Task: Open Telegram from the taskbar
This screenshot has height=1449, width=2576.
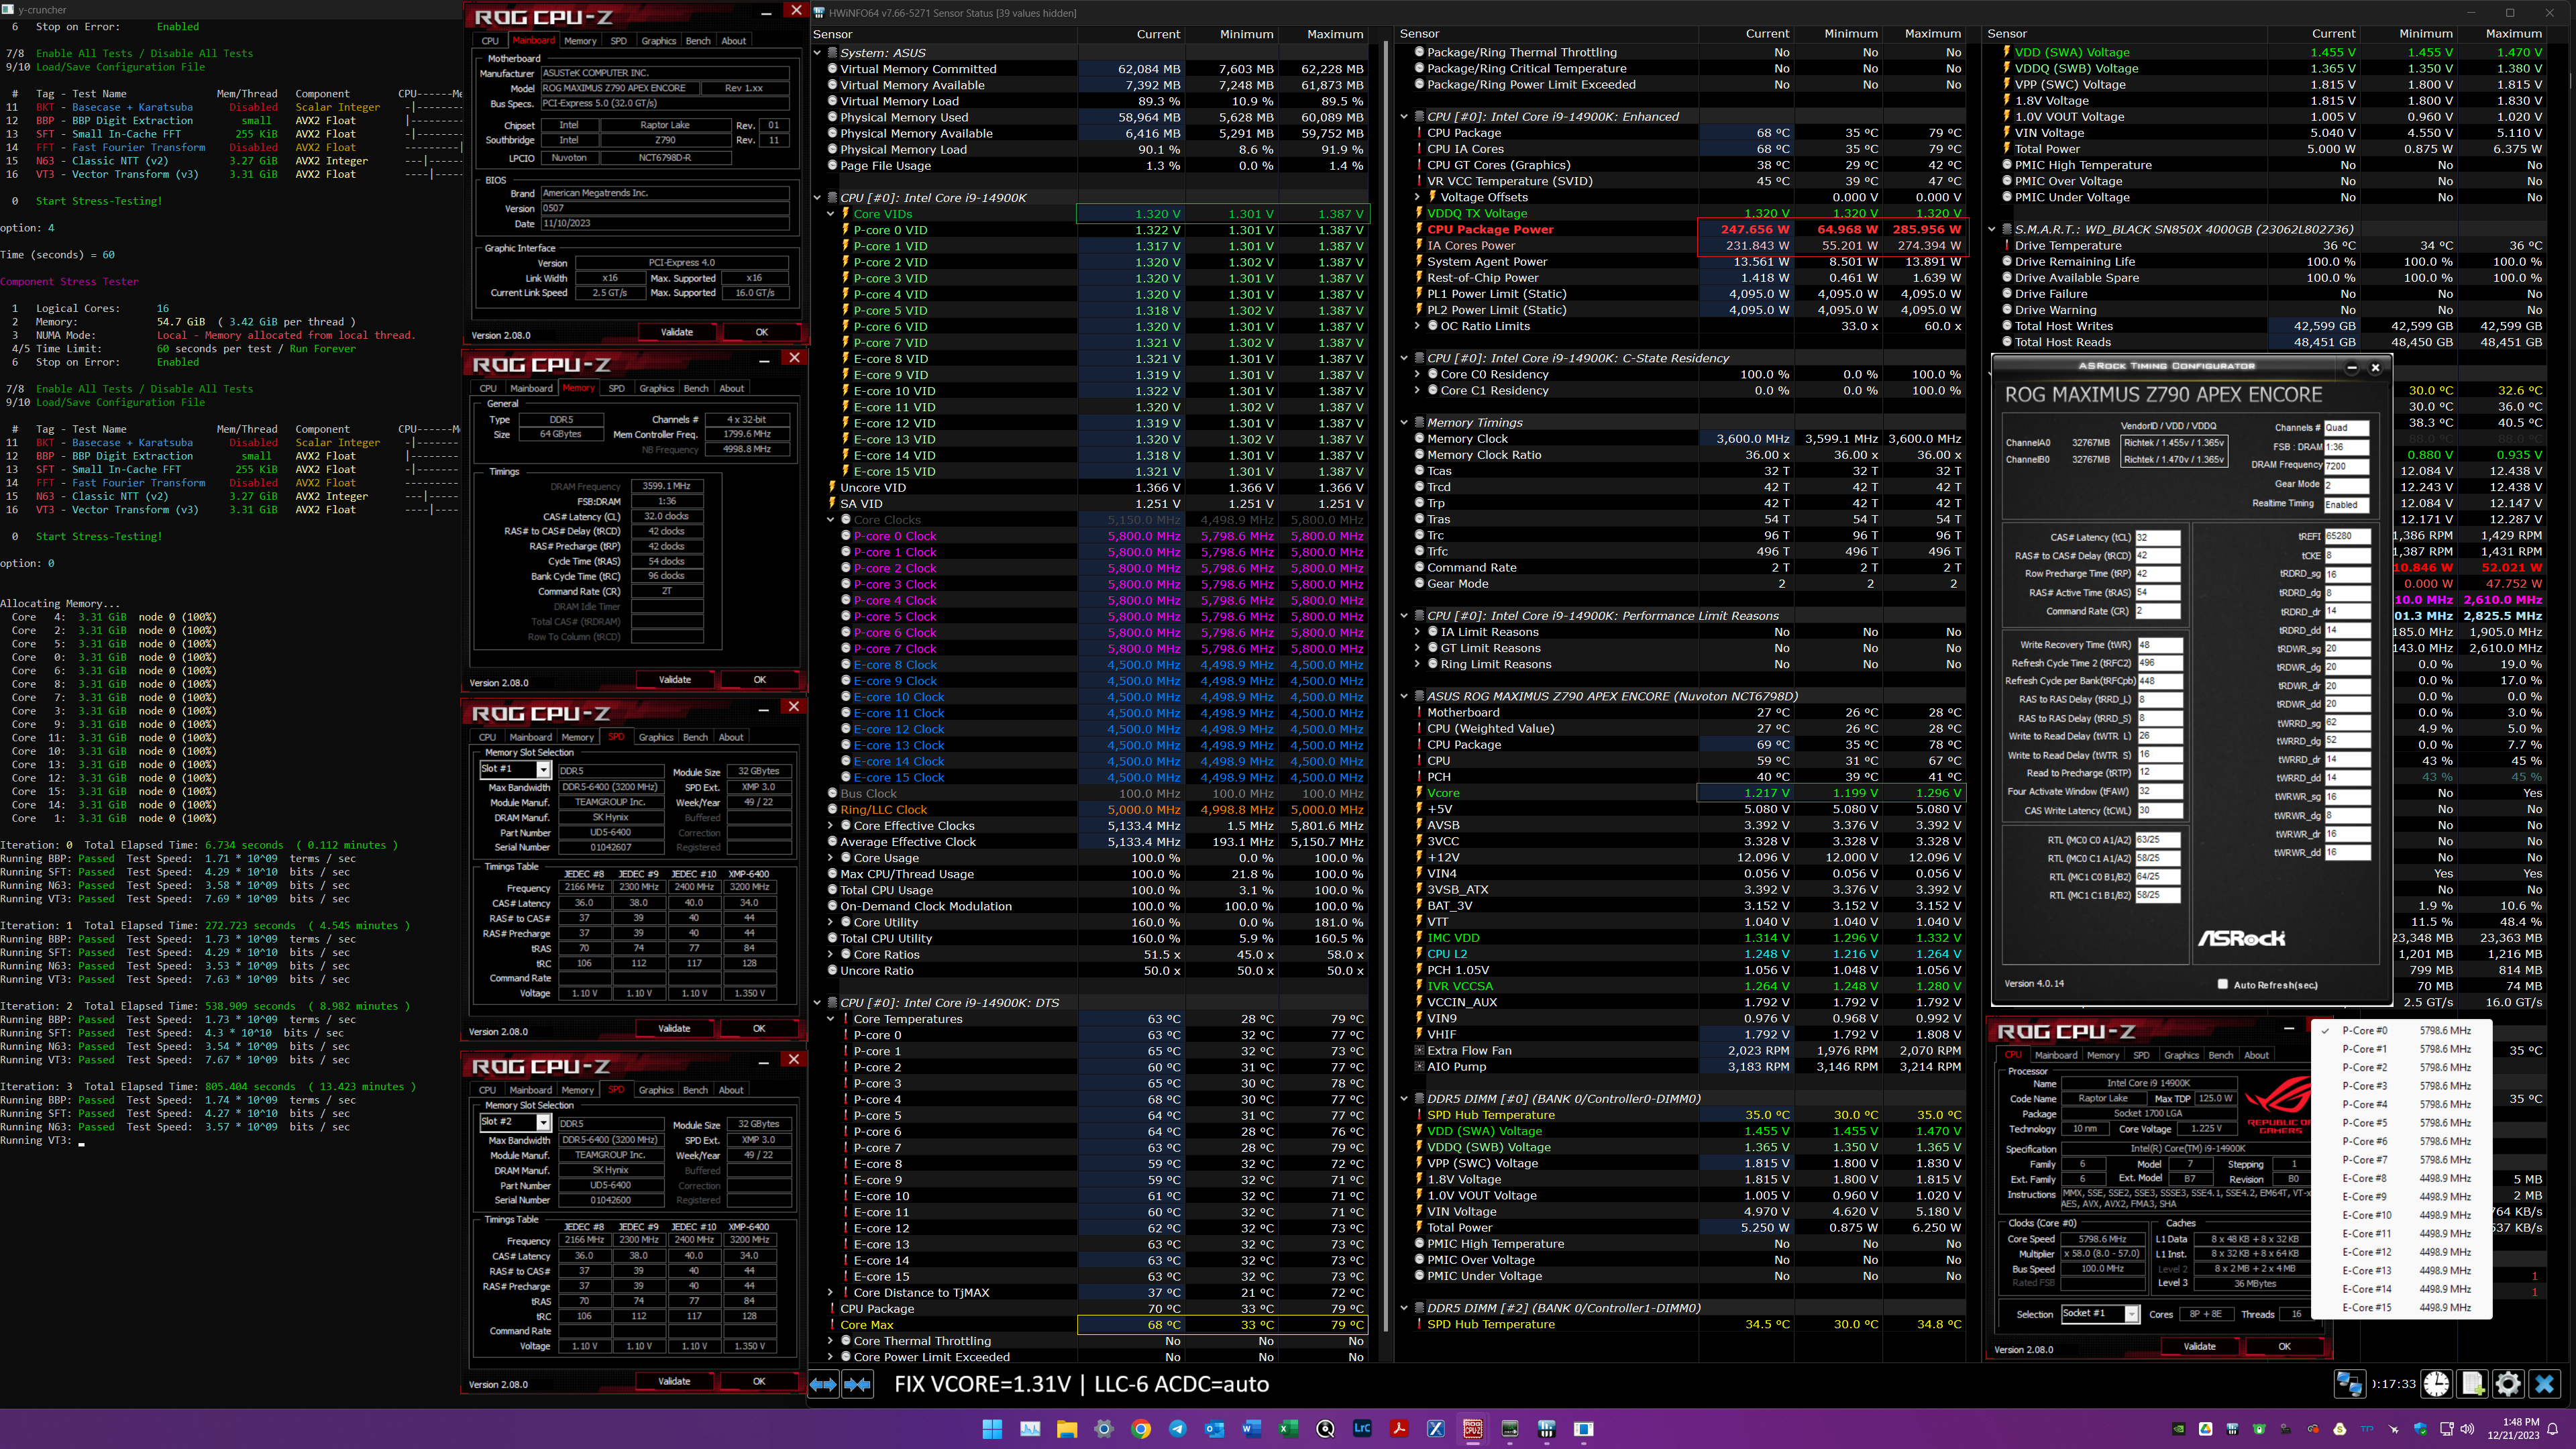Action: click(x=1178, y=1429)
